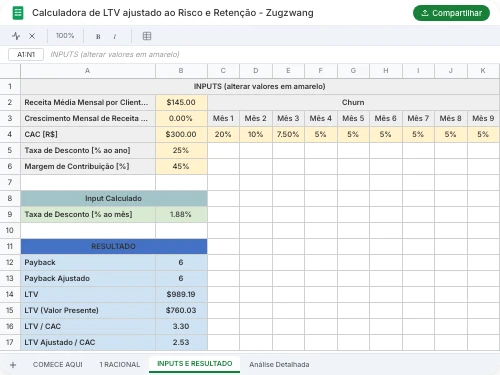
Task: Select row 1 header
Action: (10, 86)
